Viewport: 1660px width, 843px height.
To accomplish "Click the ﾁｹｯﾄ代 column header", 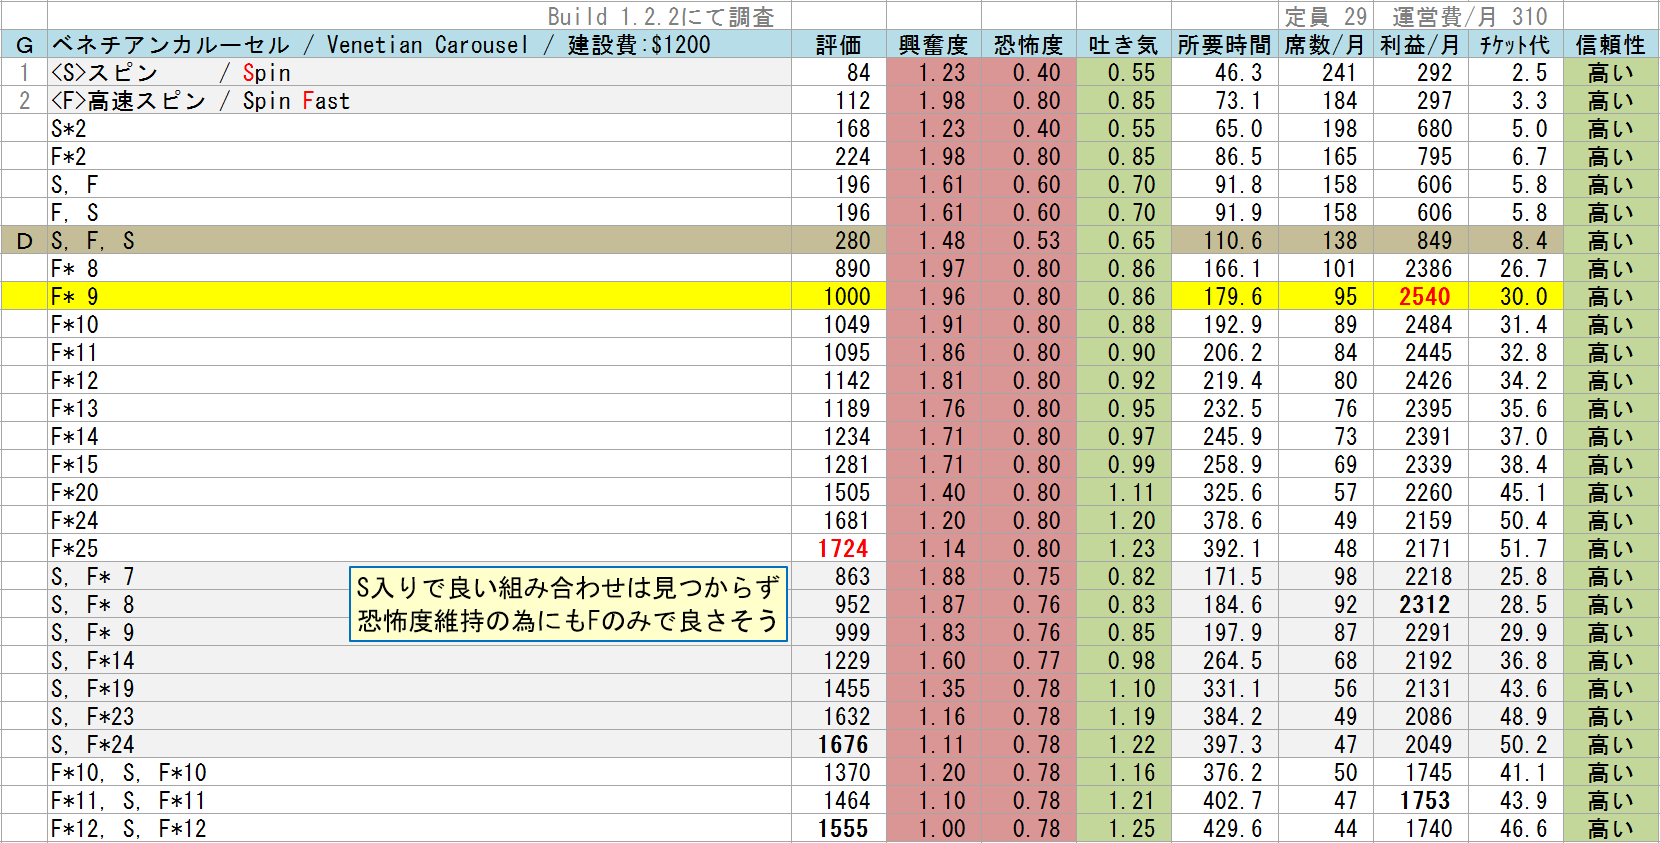I will coord(1514,45).
